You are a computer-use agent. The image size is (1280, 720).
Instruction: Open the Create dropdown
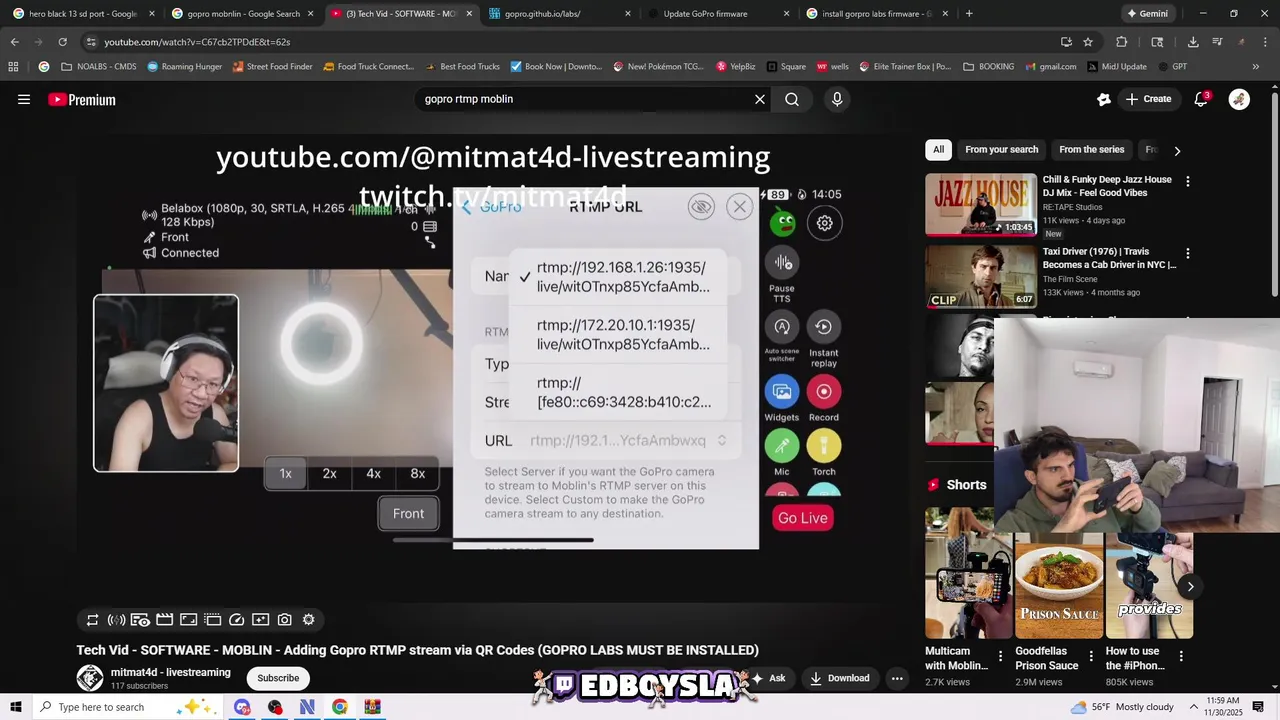1148,99
